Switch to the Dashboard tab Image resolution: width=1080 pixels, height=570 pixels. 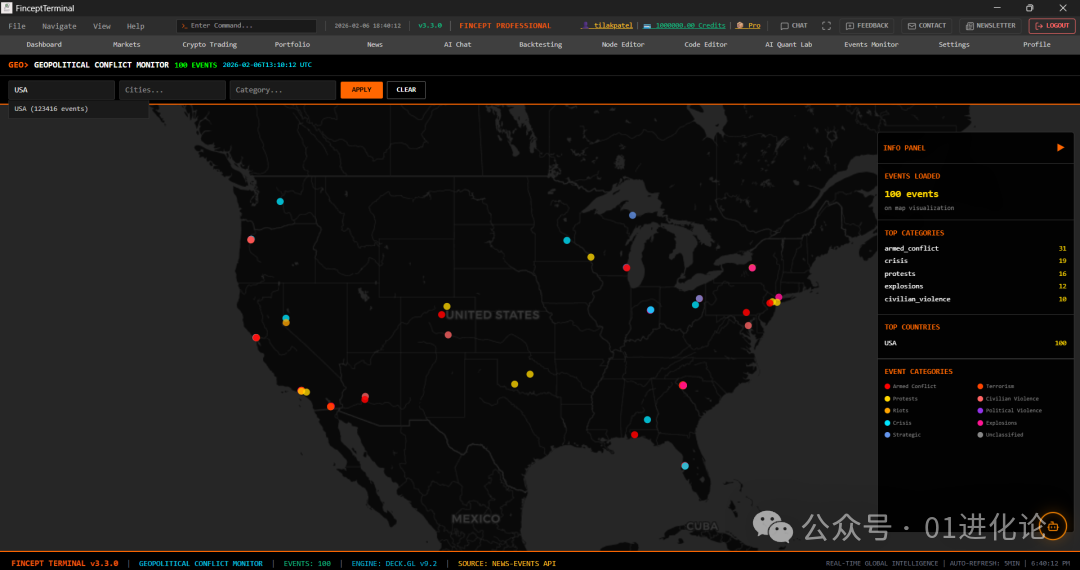pyautogui.click(x=44, y=45)
